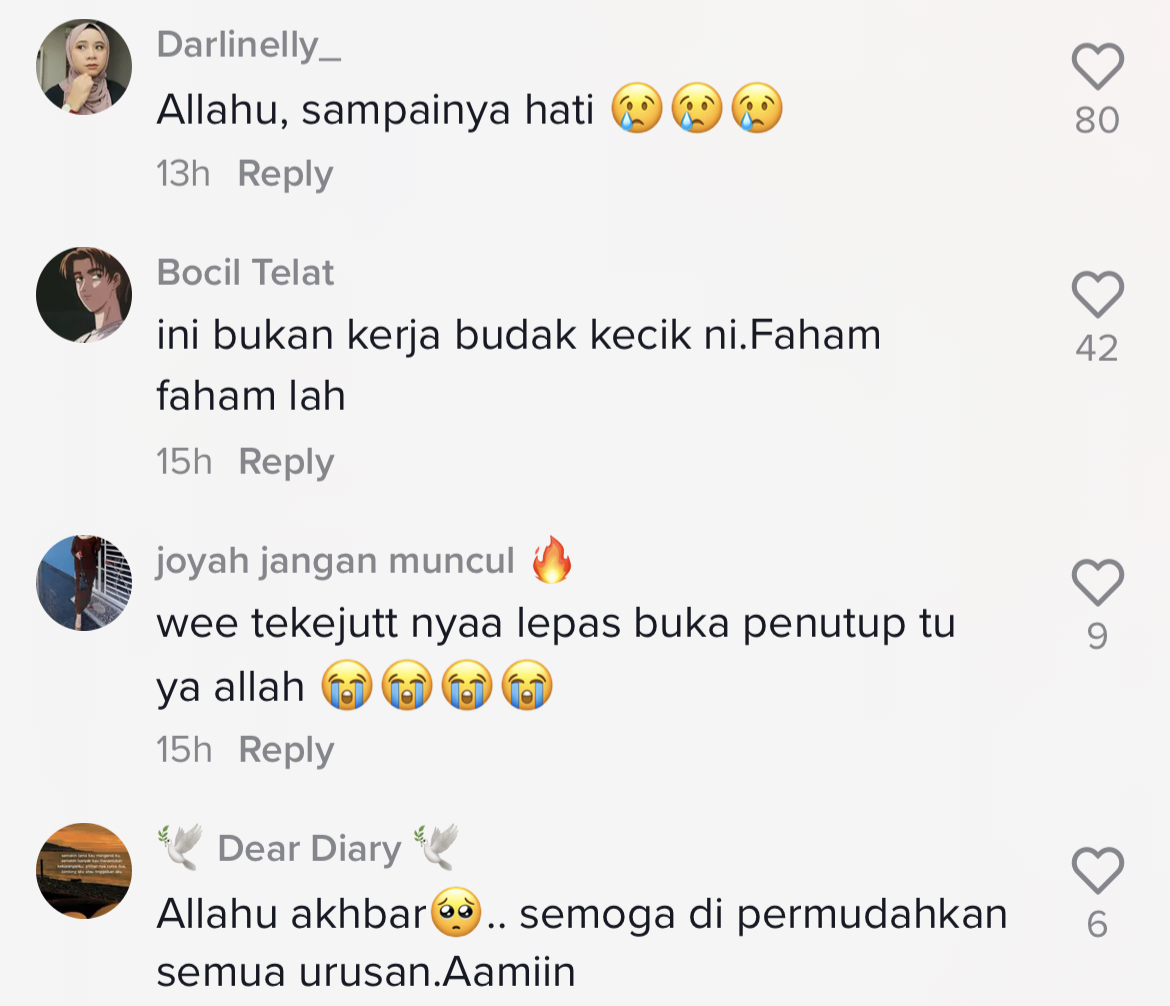1170x1006 pixels.
Task: Open joyah jangan muncul's avatar
Action: coord(84,583)
